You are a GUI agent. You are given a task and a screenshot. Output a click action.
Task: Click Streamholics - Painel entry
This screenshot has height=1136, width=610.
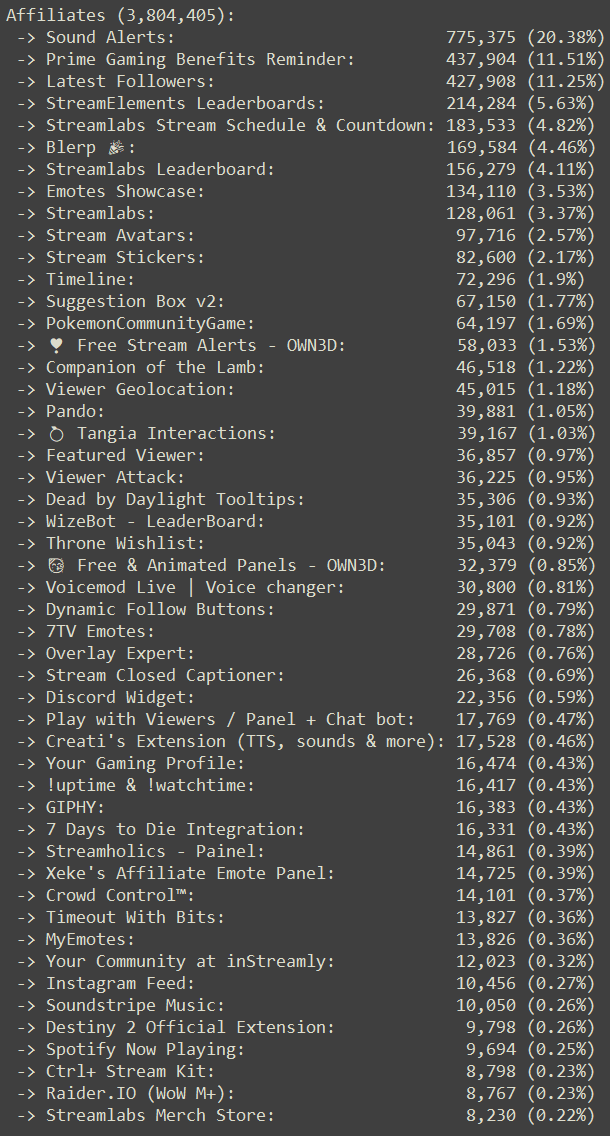[x=156, y=851]
